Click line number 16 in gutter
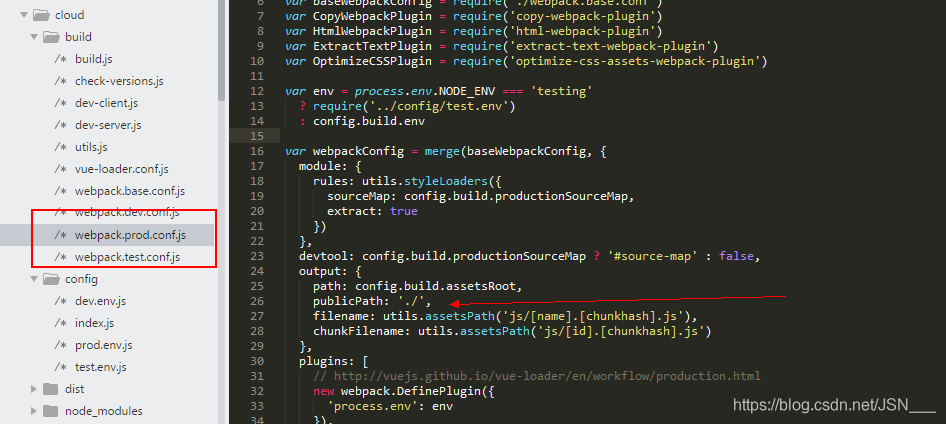The height and width of the screenshot is (424, 946). point(256,151)
